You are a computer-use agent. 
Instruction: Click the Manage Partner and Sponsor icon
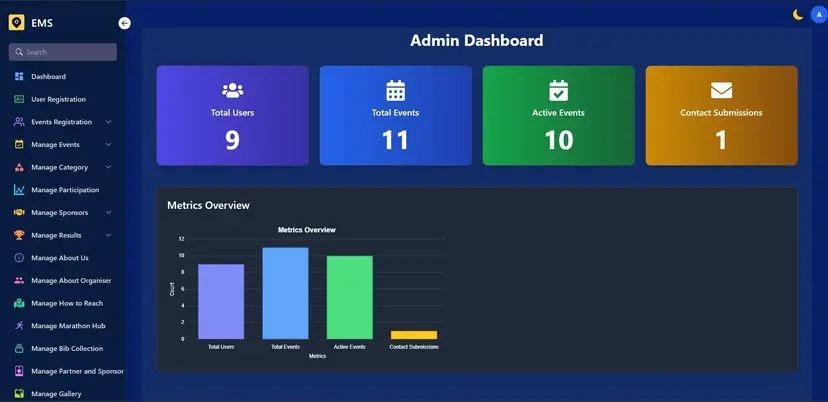click(x=19, y=371)
